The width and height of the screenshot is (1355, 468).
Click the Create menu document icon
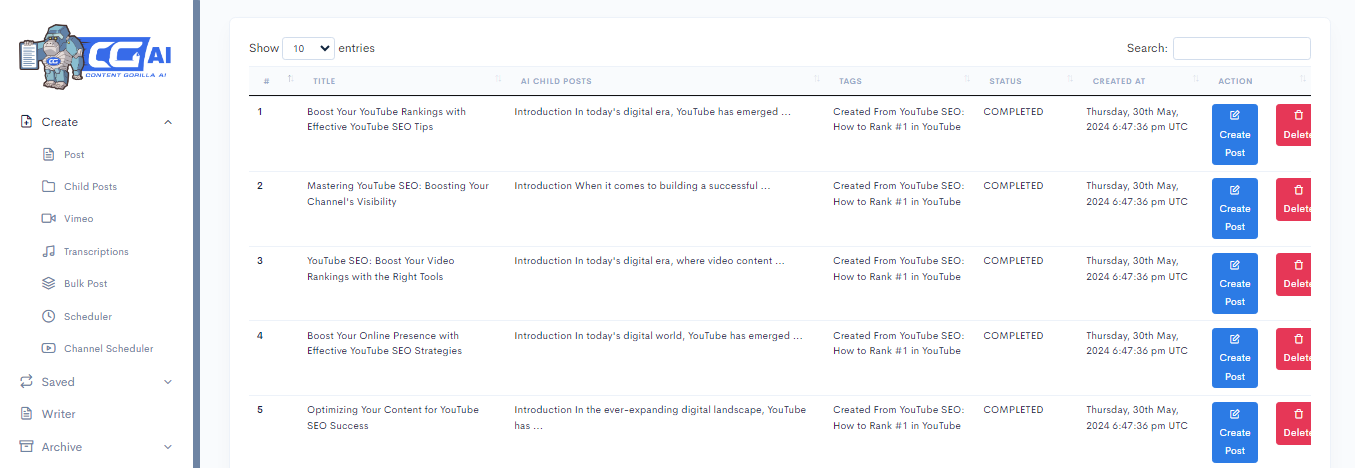click(27, 122)
